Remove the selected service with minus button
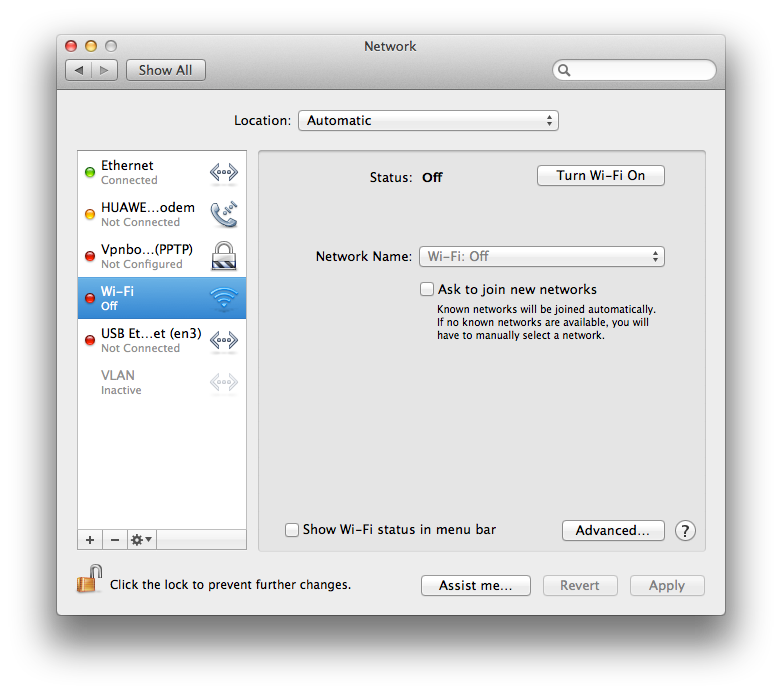The width and height of the screenshot is (782, 694). click(115, 540)
